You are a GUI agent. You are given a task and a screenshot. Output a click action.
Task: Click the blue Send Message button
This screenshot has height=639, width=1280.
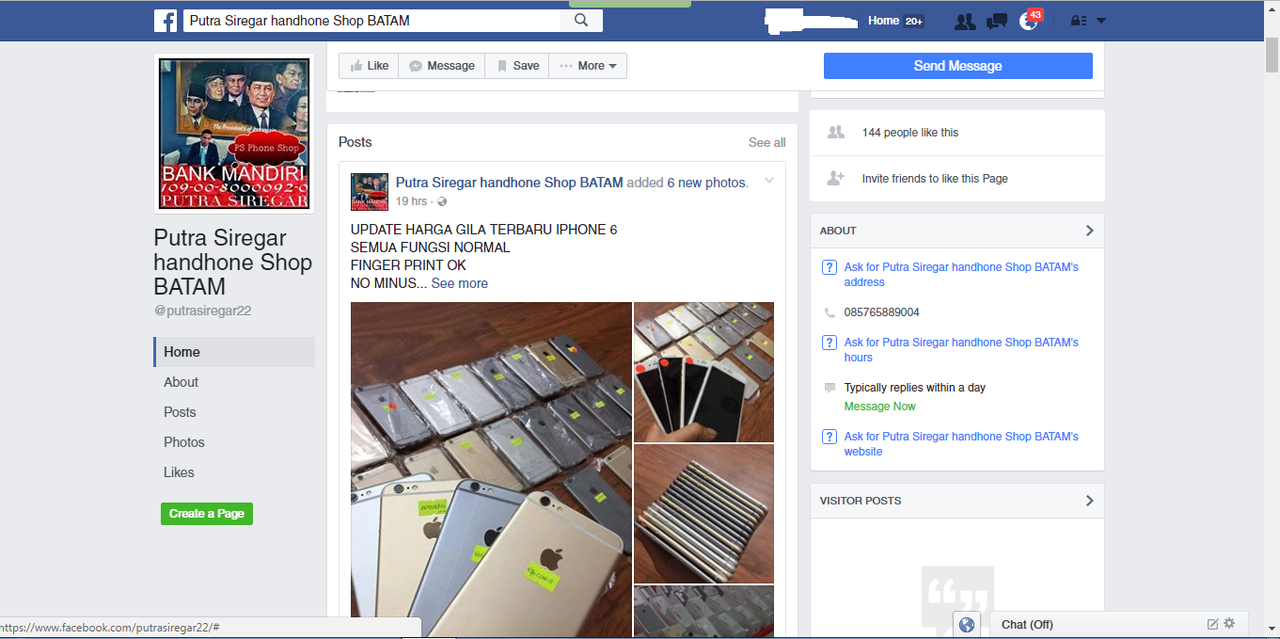pos(958,66)
